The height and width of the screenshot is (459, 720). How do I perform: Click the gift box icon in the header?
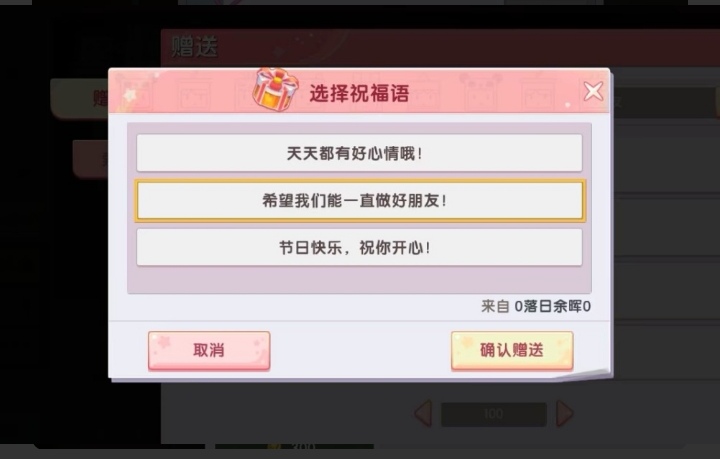coord(275,89)
